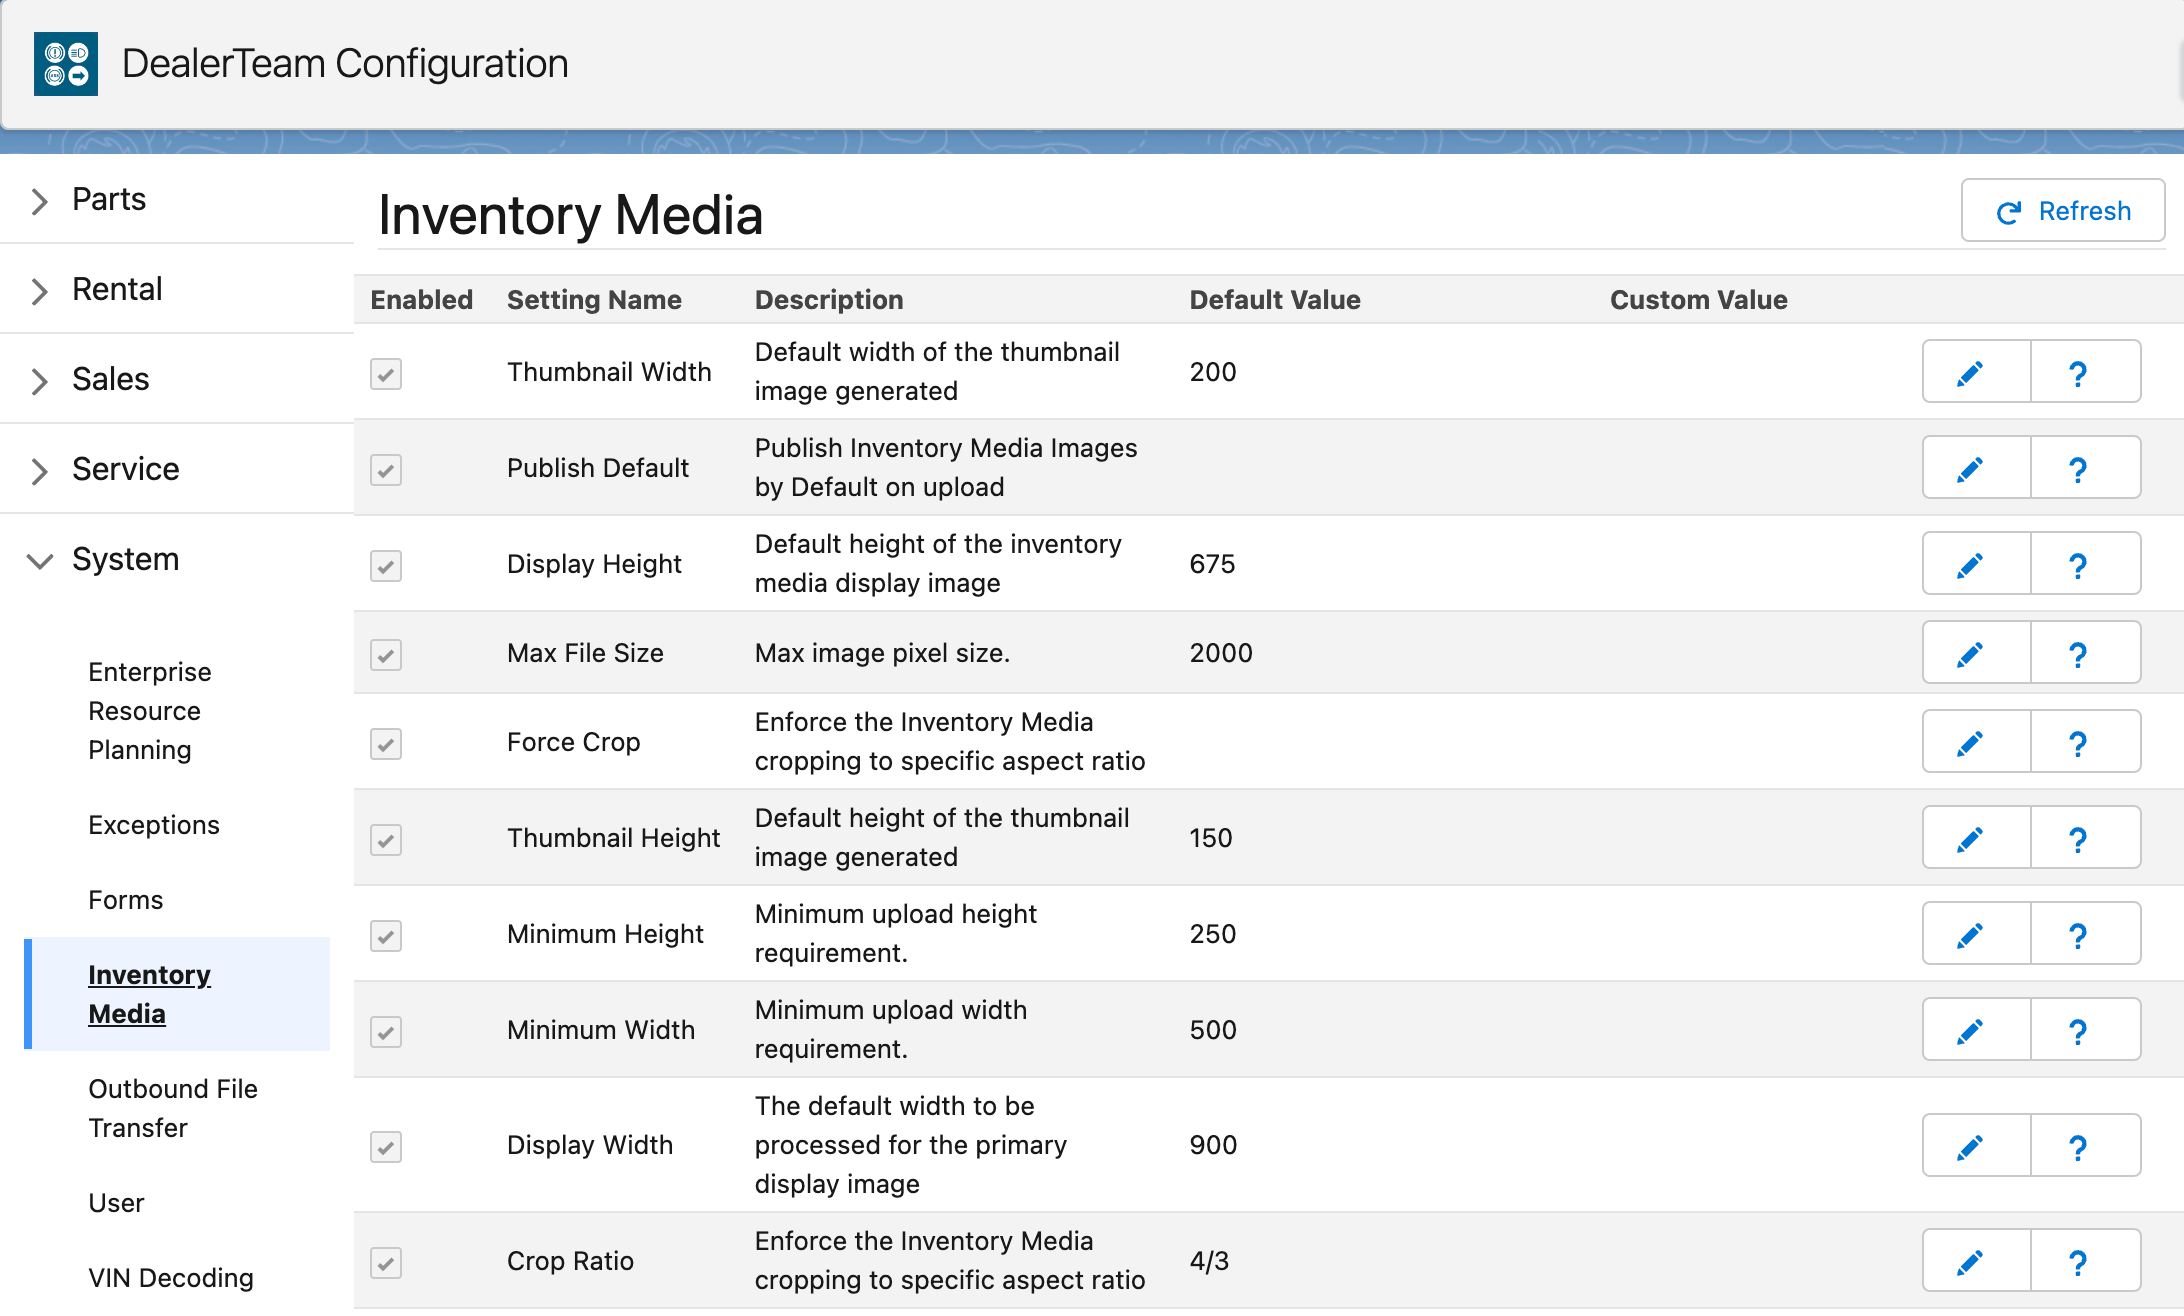Open help for Thumbnail Width
Viewport: 2184px width, 1316px height.
click(x=2085, y=372)
